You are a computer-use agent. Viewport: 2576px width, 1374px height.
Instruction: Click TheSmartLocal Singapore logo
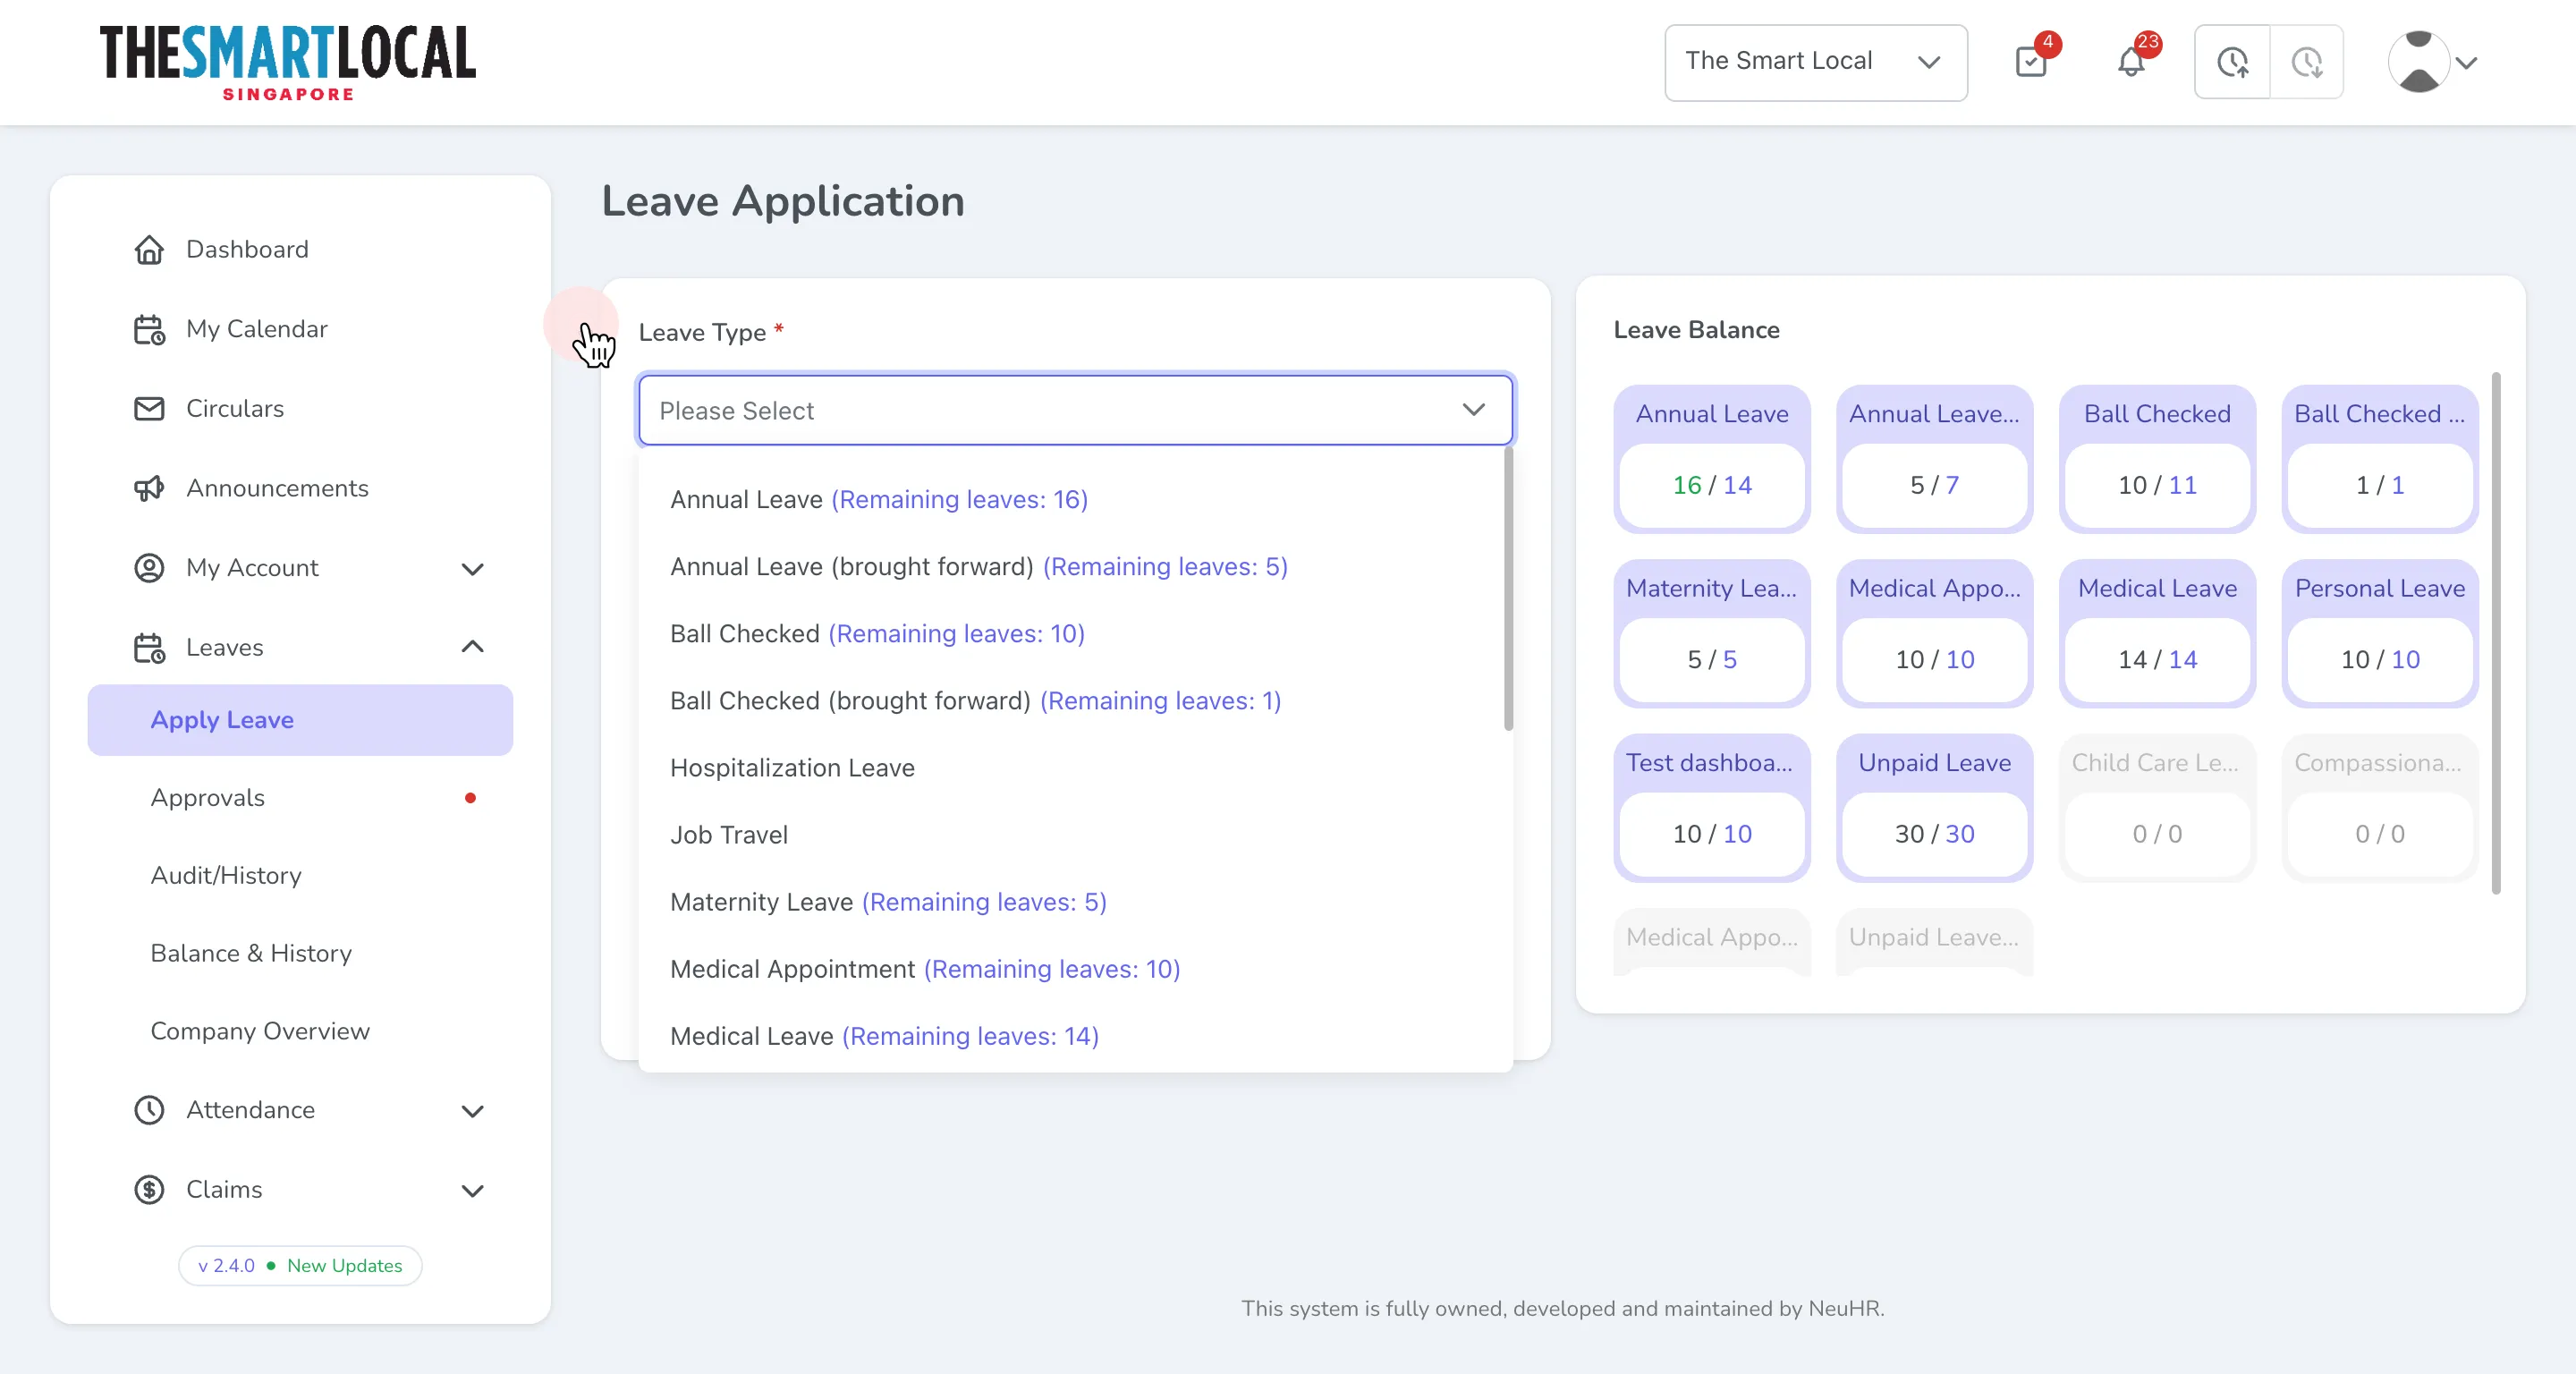pyautogui.click(x=288, y=62)
